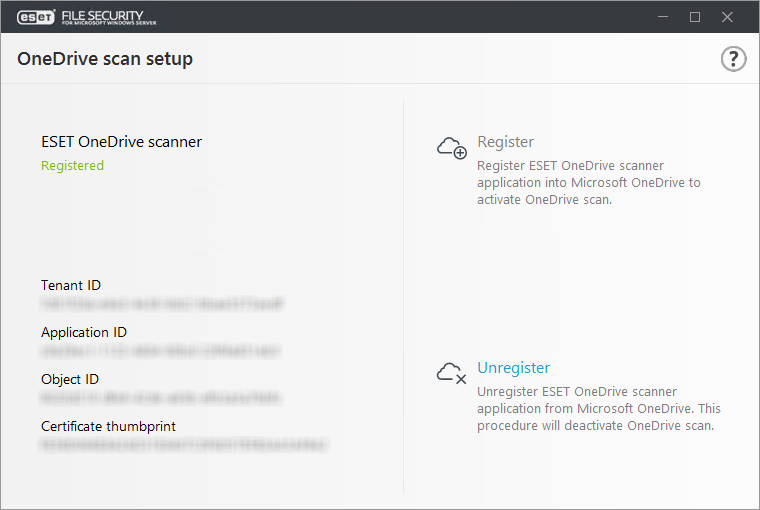
Task: Maximize the ESET File Security window
Action: click(x=695, y=17)
